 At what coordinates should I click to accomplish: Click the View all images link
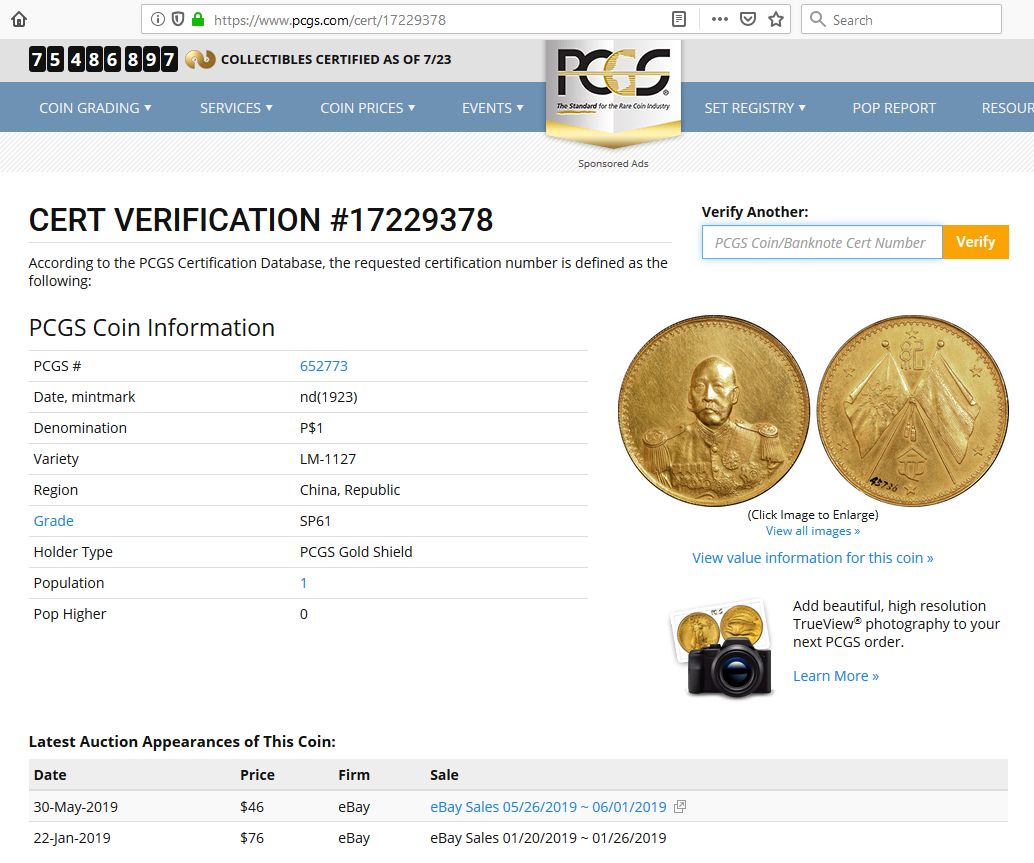[812, 531]
